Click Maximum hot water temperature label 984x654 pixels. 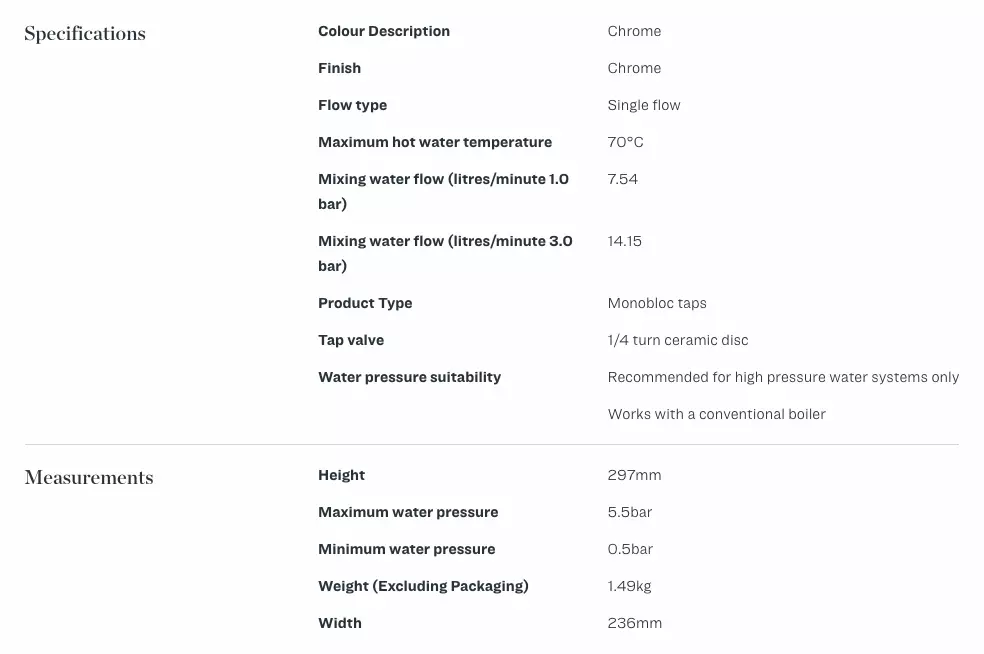435,142
